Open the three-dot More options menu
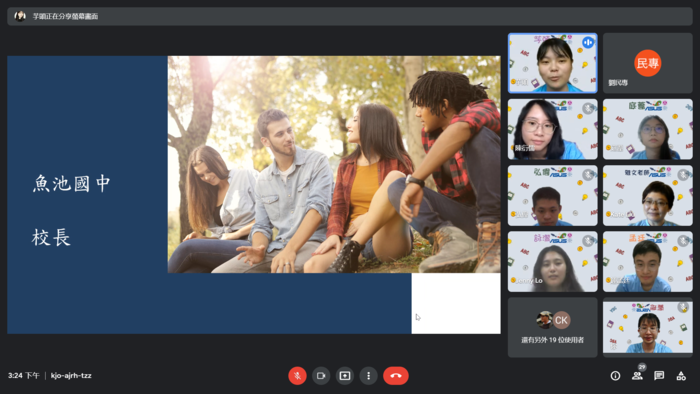700x394 pixels. 368,376
